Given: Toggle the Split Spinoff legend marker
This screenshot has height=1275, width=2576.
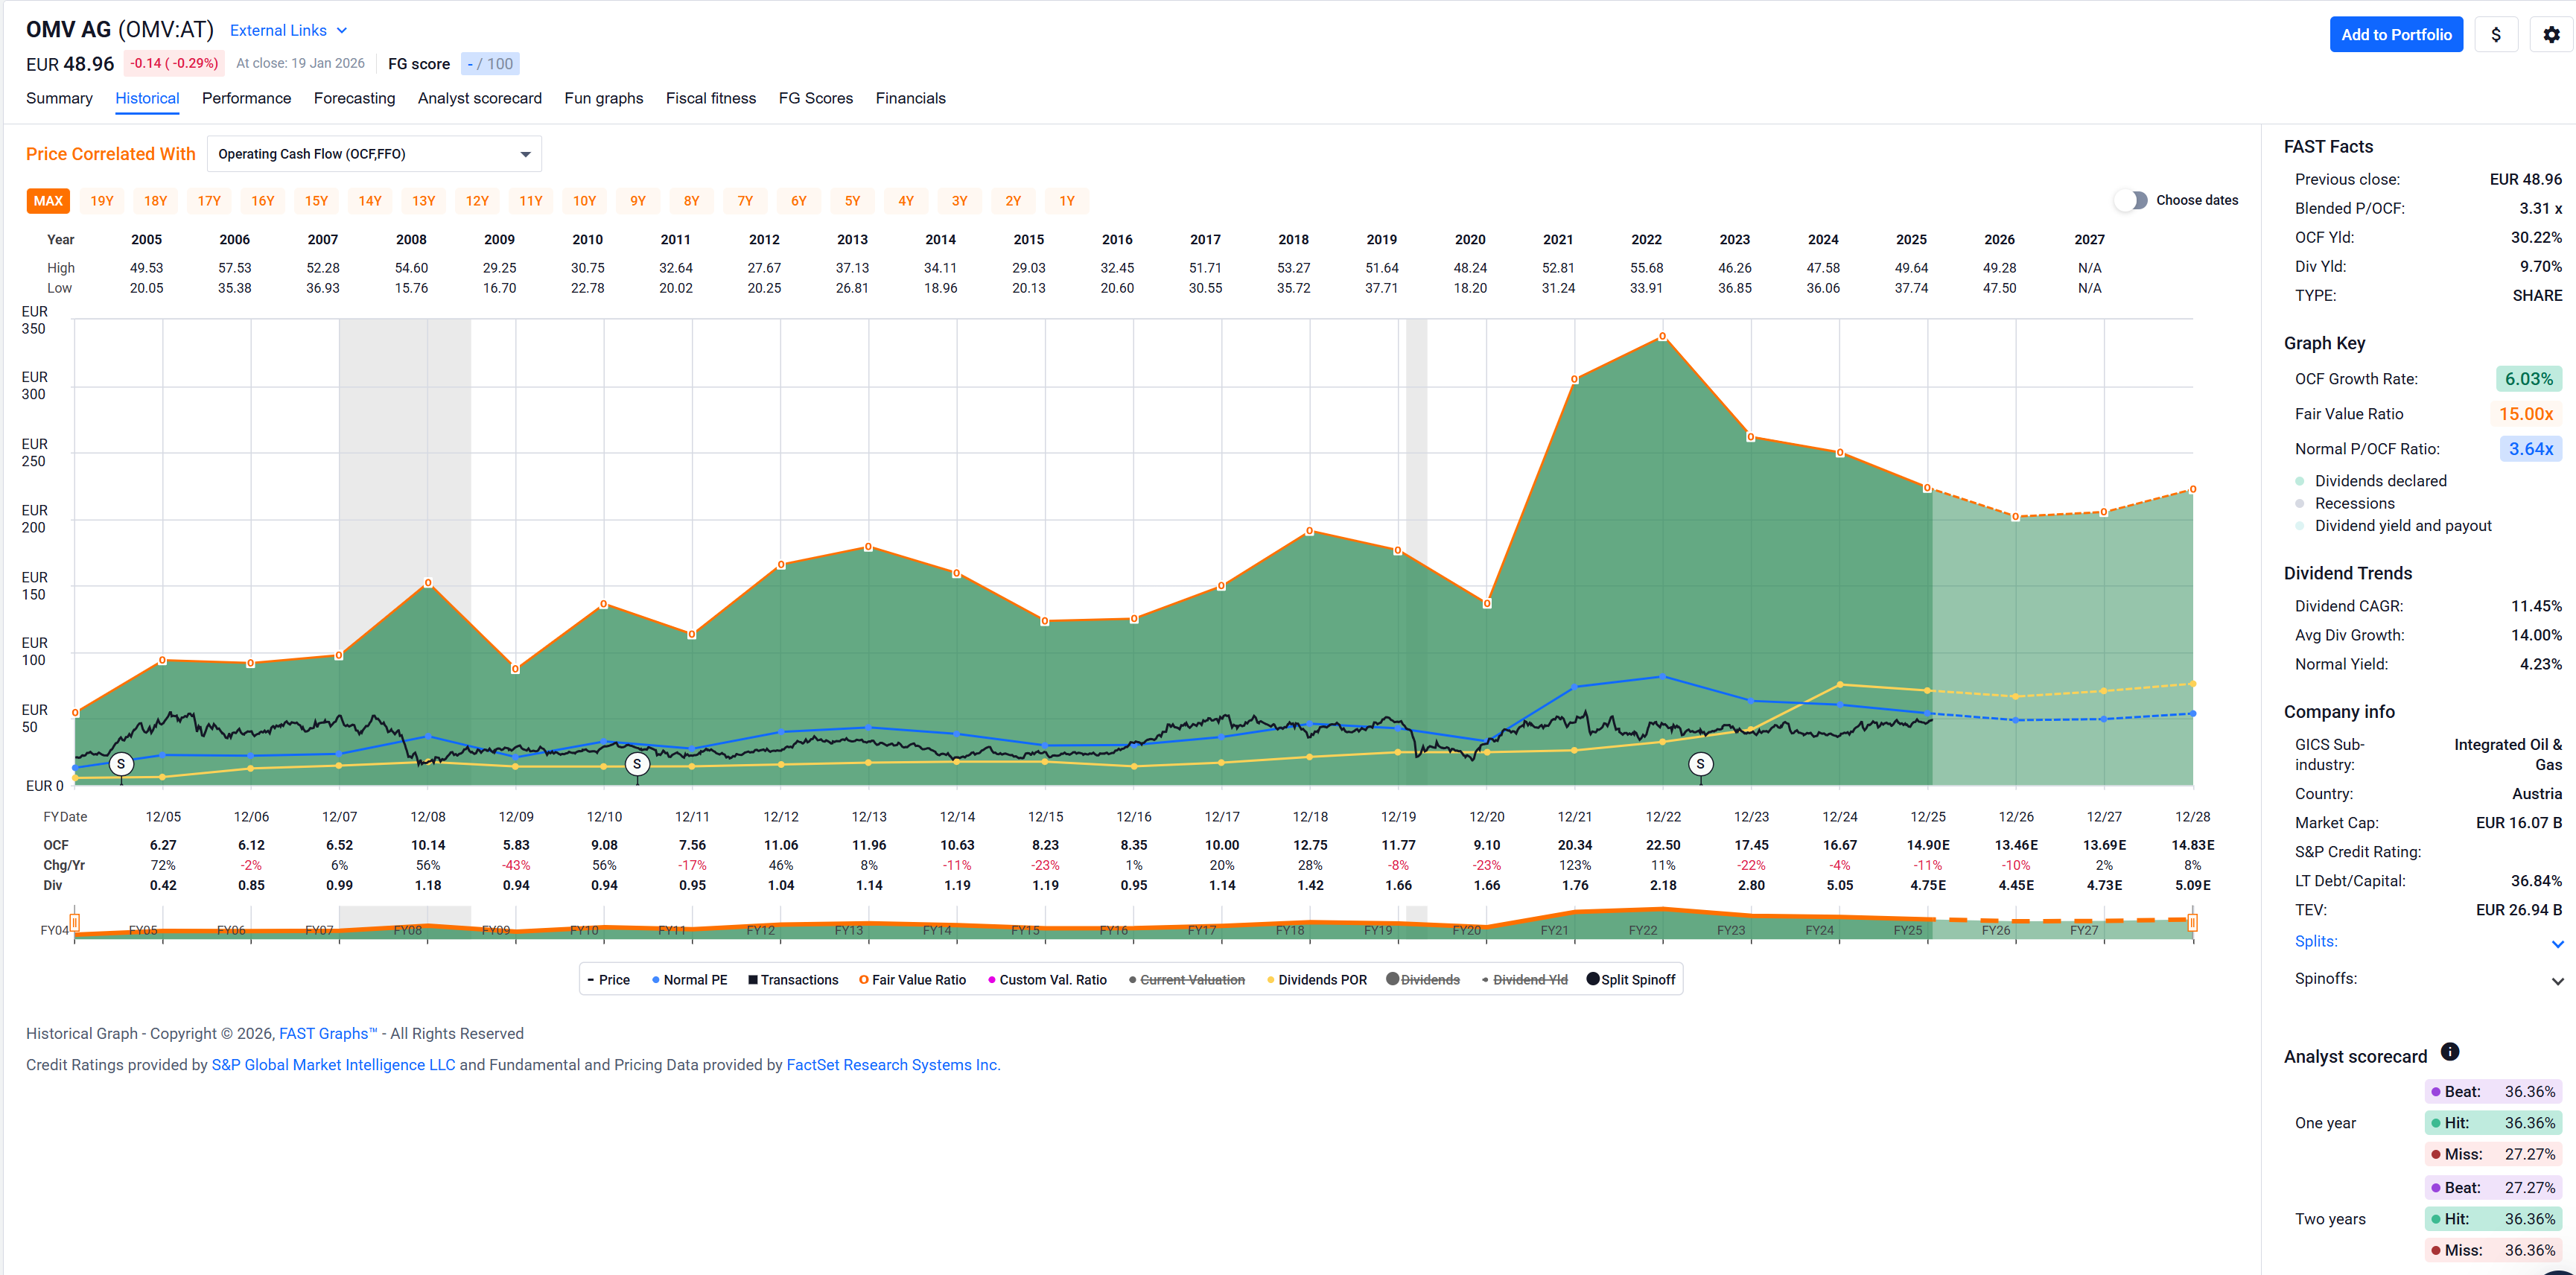Looking at the screenshot, I should click(x=1630, y=979).
